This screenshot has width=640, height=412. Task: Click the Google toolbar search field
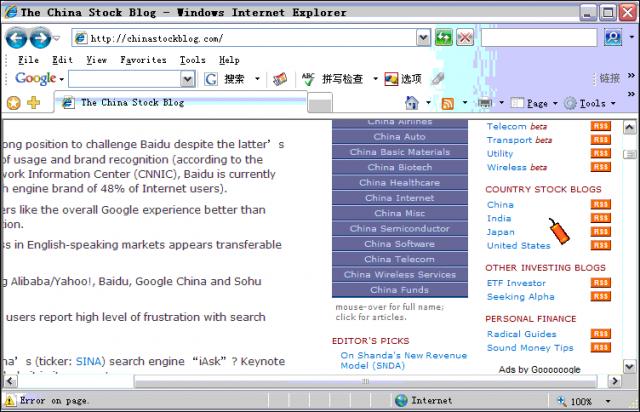coord(124,79)
